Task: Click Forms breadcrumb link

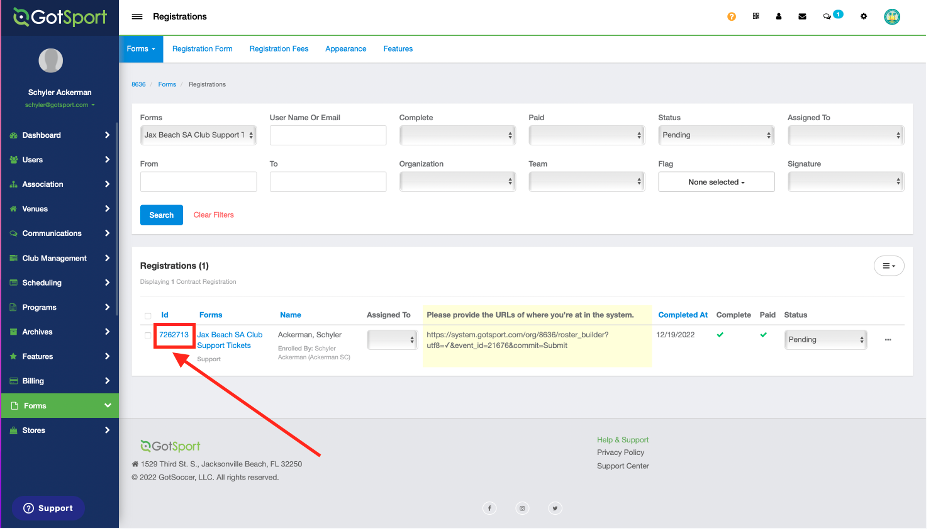Action: tap(167, 85)
